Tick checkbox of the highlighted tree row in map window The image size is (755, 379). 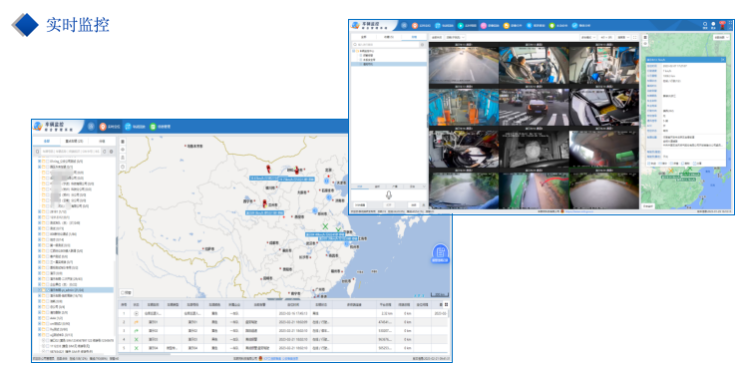48,290
